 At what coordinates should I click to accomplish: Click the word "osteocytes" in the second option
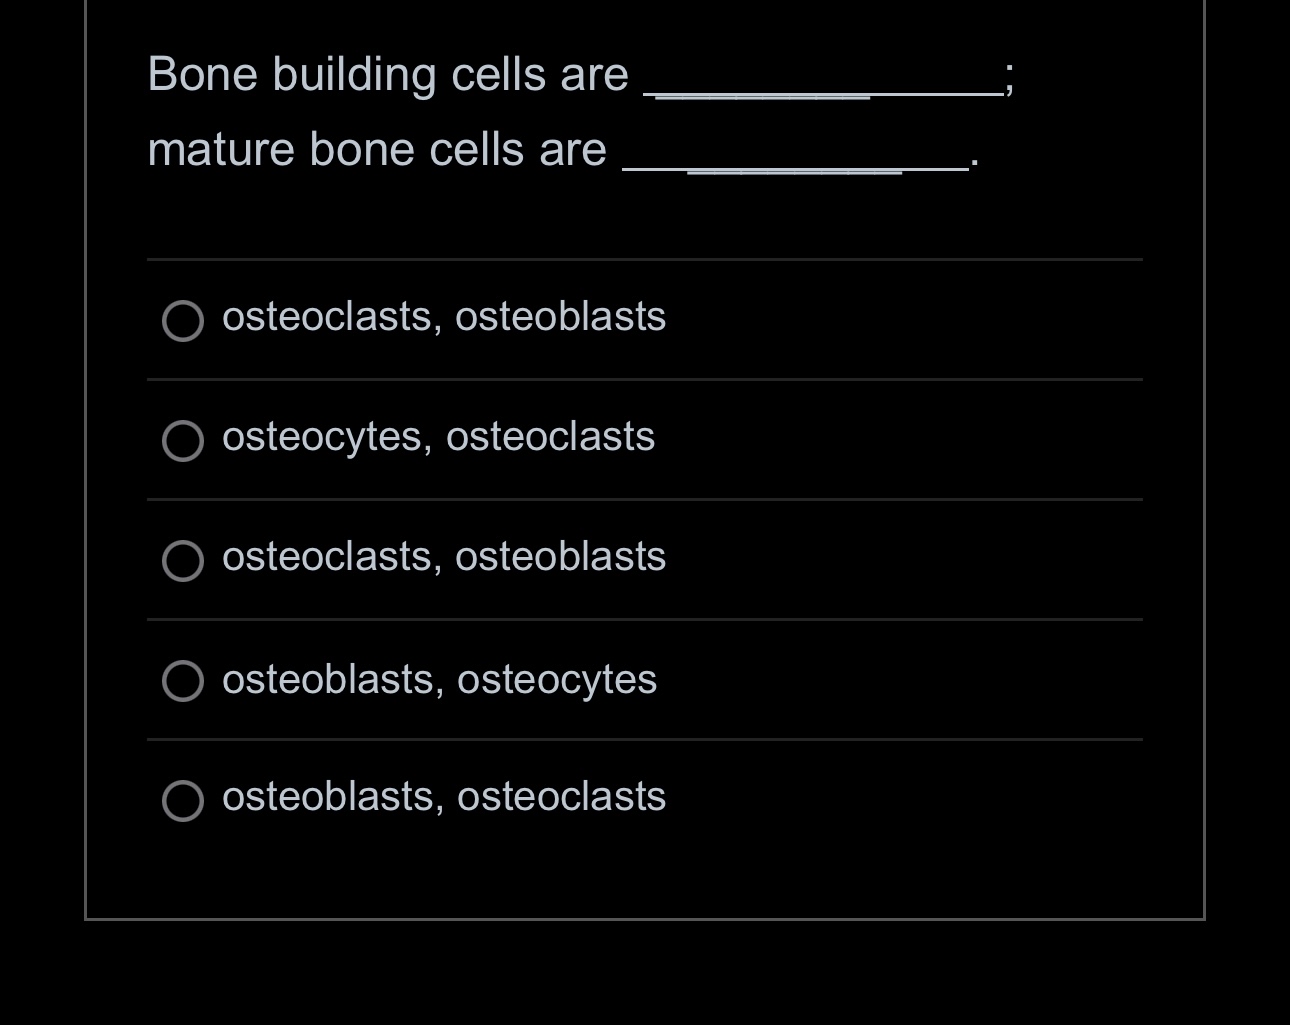(x=322, y=438)
